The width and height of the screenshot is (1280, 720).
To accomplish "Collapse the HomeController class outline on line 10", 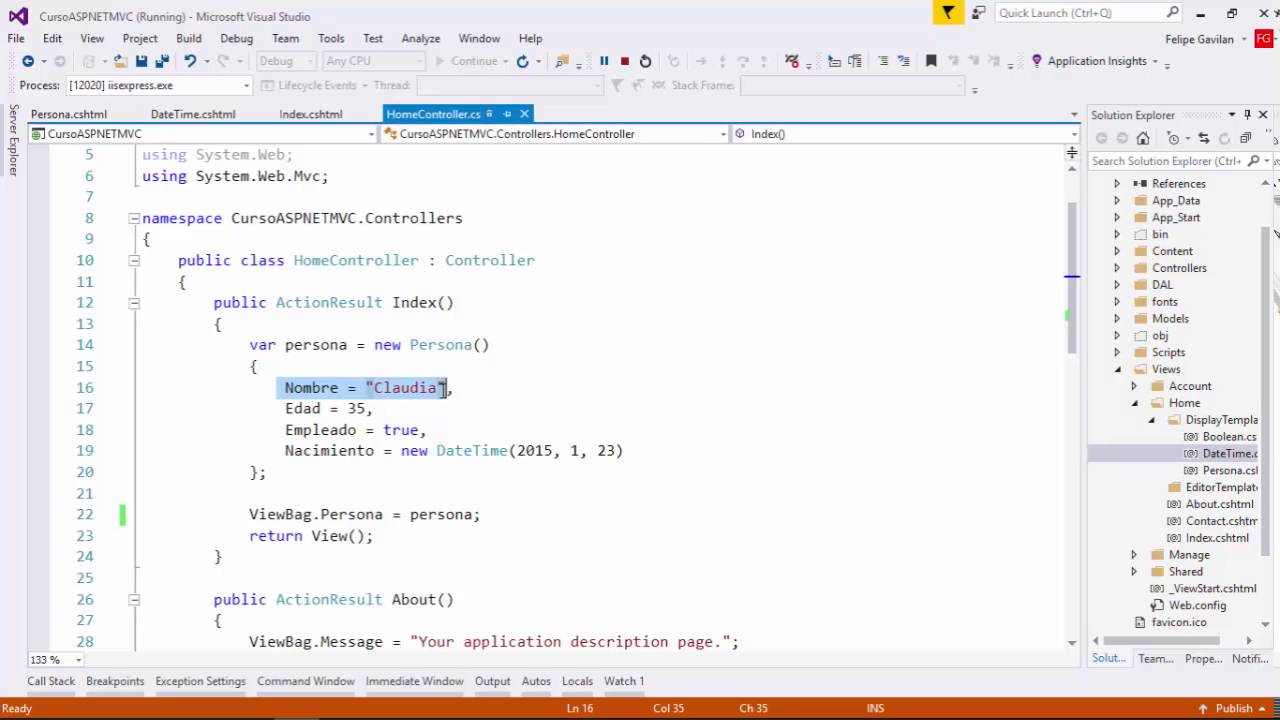I will click(134, 260).
